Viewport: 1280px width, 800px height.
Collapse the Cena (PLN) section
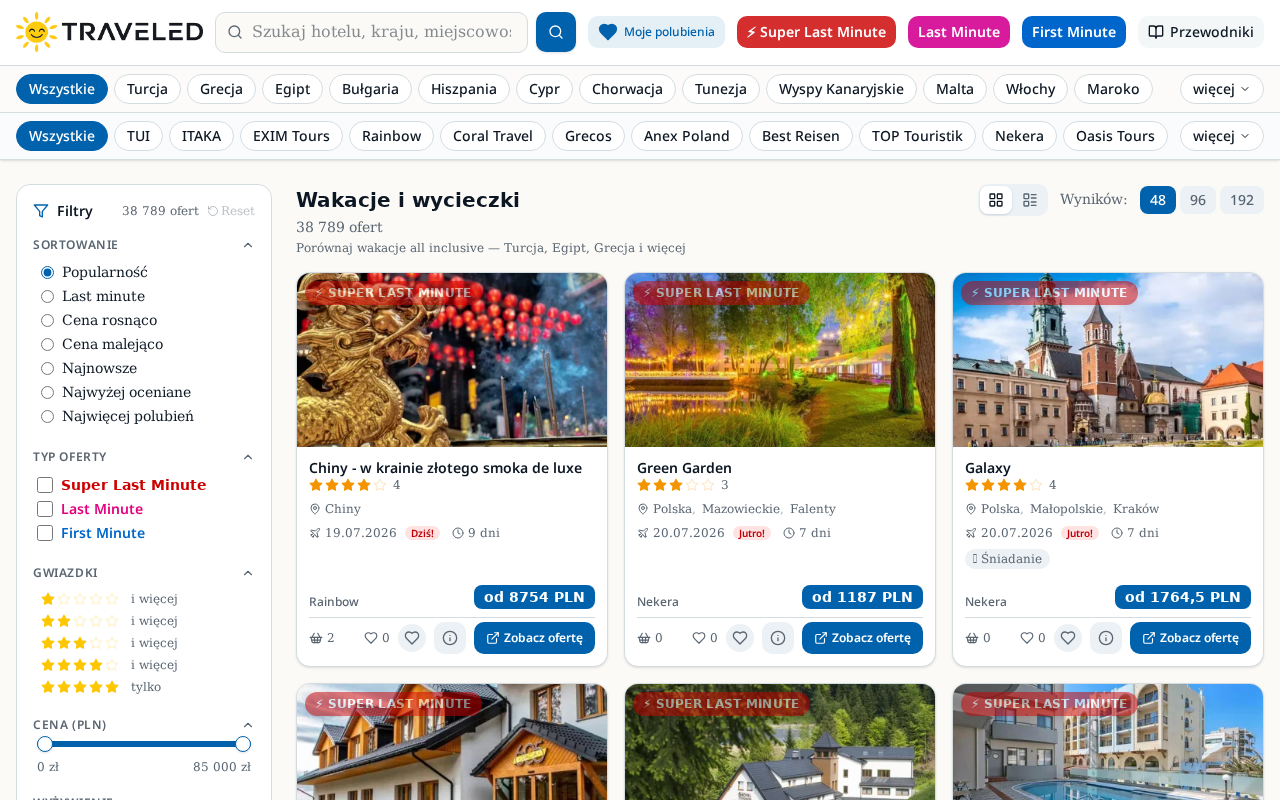coord(248,725)
